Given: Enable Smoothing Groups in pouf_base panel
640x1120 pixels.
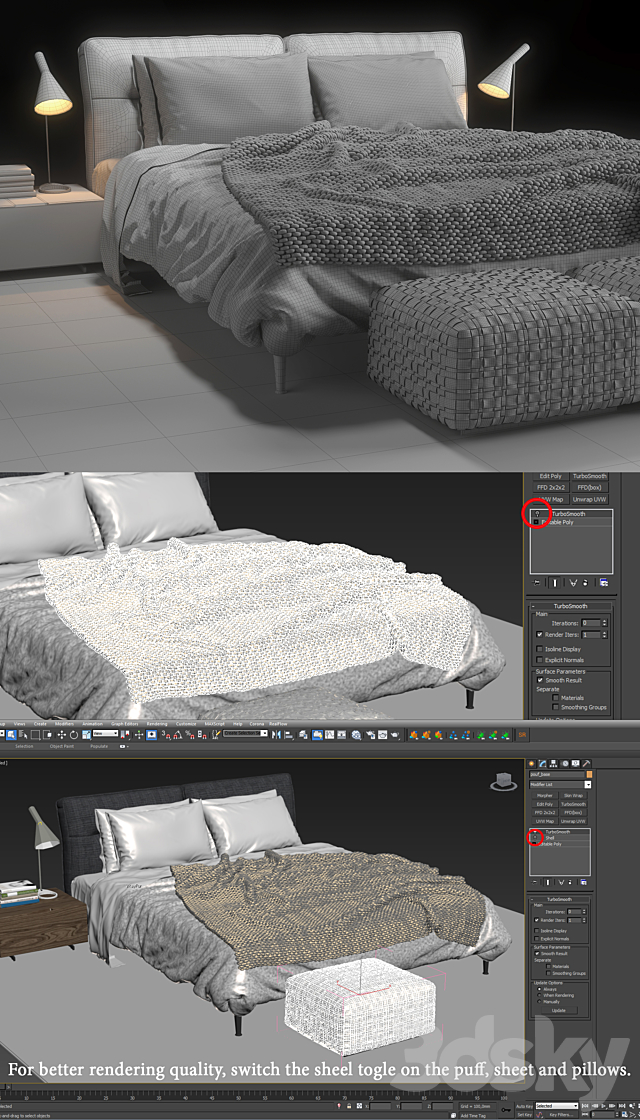Looking at the screenshot, I should coord(549,973).
